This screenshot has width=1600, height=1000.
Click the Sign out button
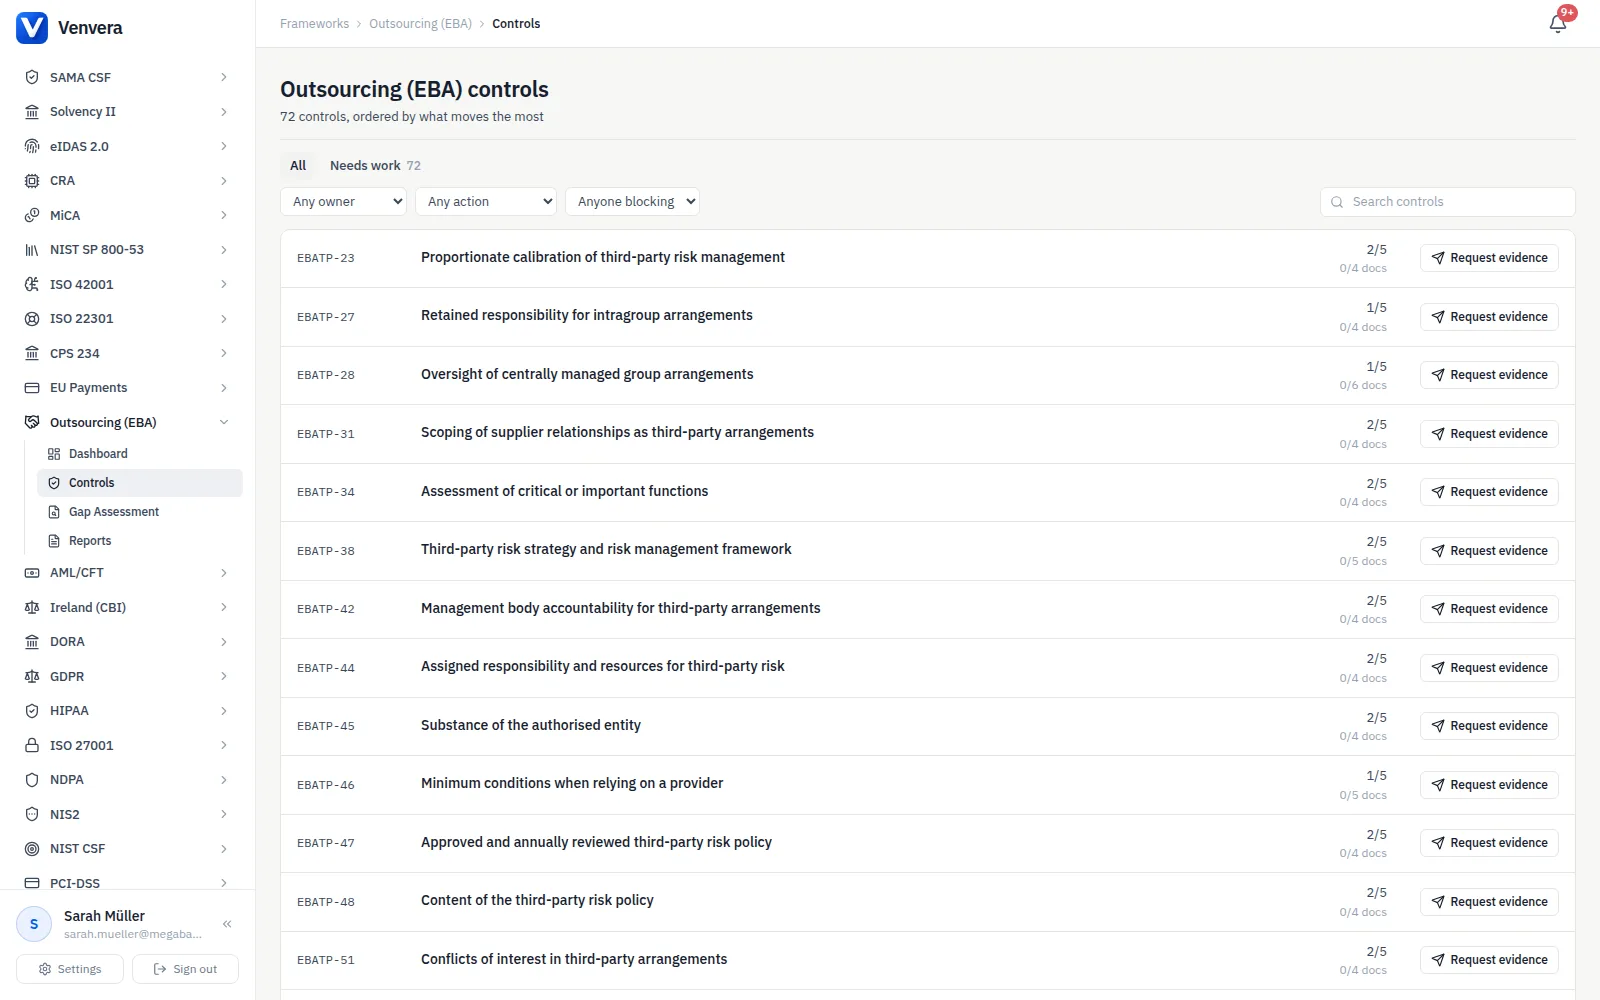pos(185,969)
